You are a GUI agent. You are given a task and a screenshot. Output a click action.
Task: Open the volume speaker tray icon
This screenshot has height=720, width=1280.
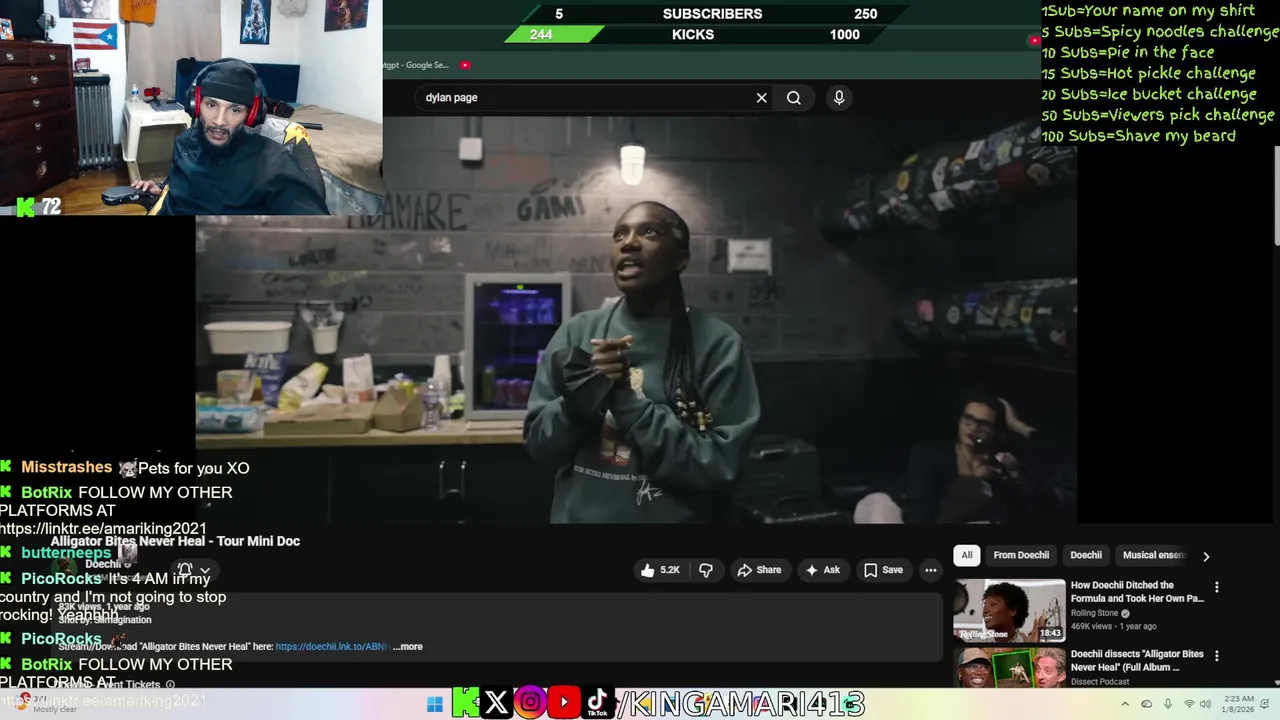[1207, 704]
